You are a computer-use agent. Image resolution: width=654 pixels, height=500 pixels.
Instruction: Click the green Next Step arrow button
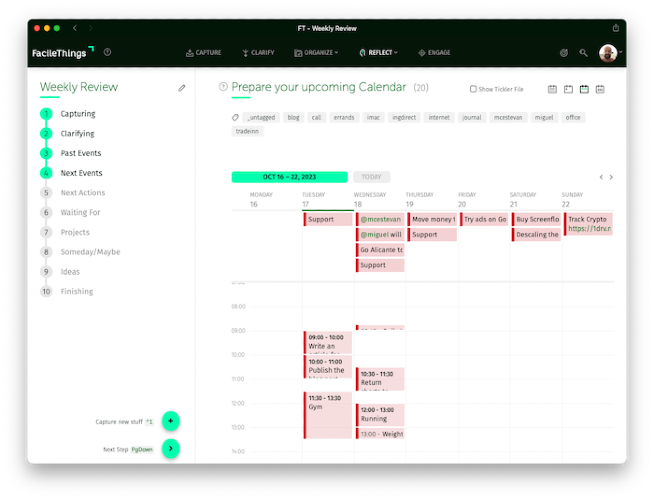click(171, 449)
